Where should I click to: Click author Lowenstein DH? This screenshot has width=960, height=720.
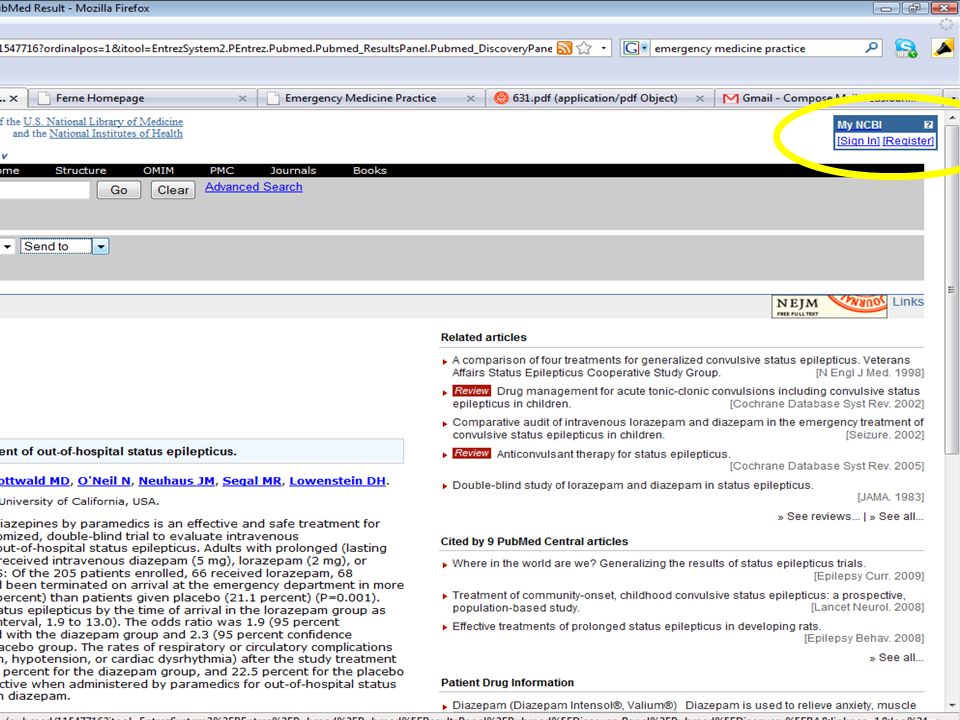click(337, 481)
